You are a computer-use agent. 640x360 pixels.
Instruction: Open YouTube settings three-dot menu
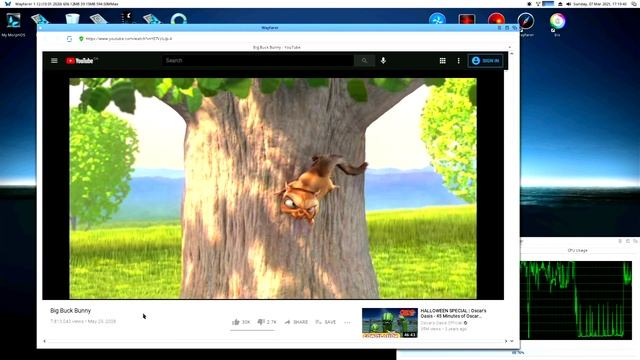click(458, 61)
